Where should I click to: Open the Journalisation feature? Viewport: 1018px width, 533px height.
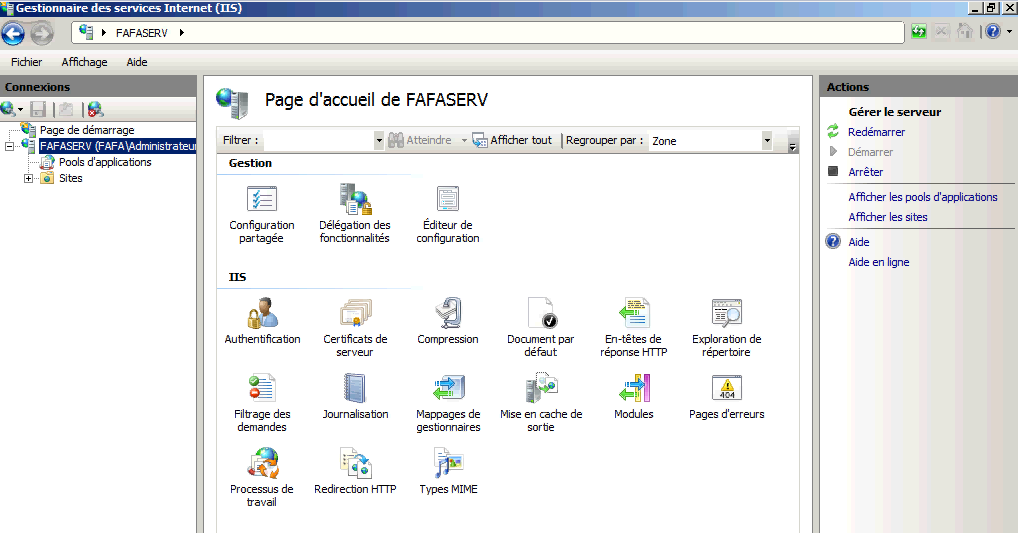pyautogui.click(x=355, y=397)
